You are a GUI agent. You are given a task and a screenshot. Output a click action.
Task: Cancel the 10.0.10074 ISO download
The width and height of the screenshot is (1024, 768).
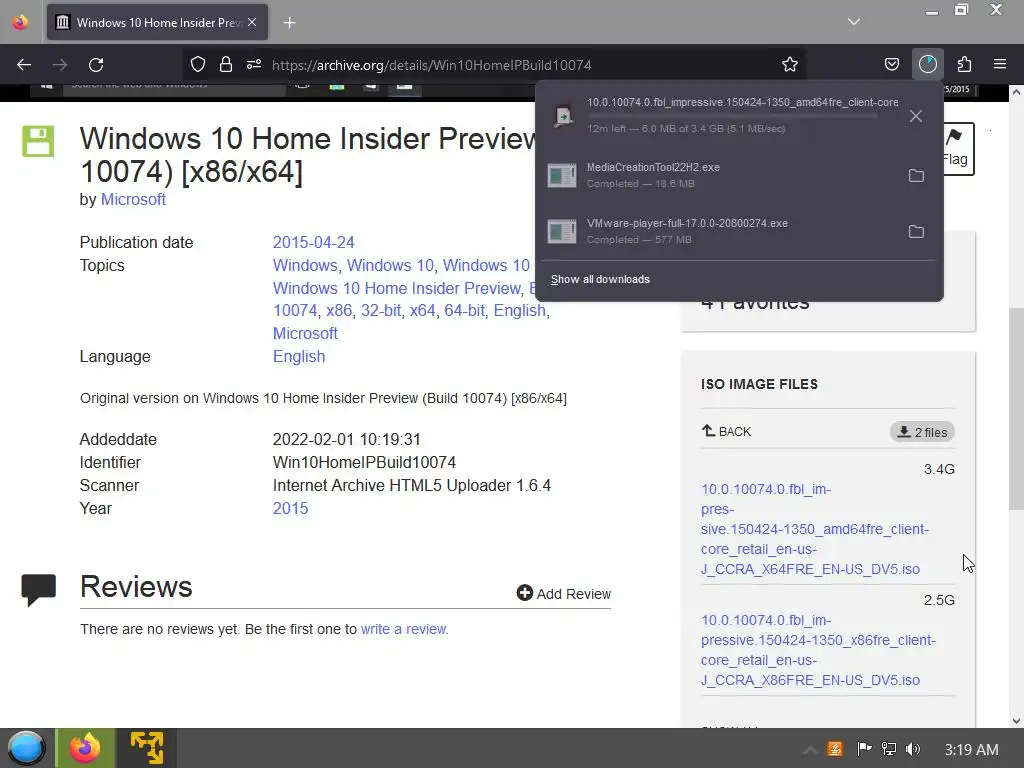click(916, 116)
